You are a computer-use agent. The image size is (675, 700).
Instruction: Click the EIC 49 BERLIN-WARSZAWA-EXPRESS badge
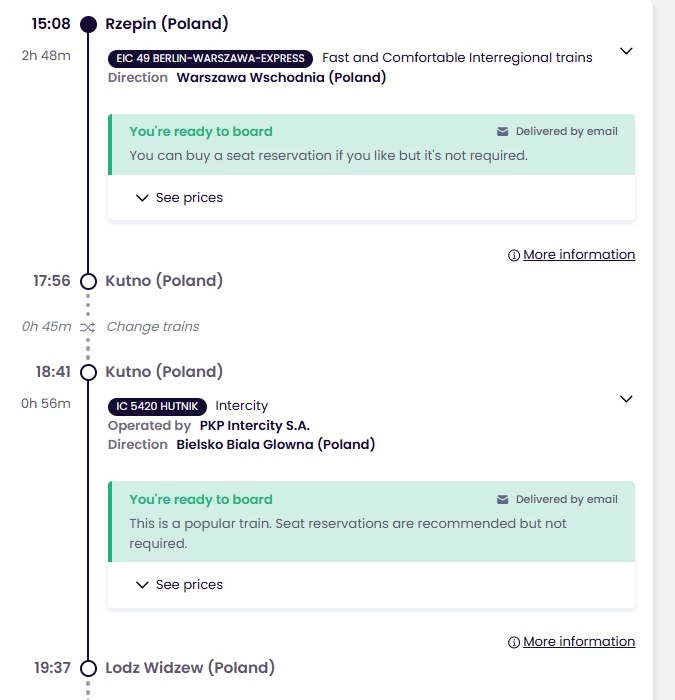[x=210, y=58]
